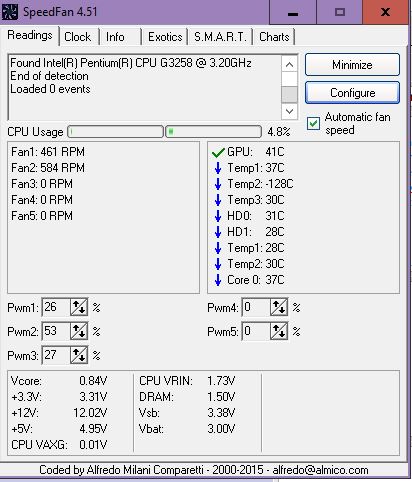Click the 'Loaded 0 events' log line
The image size is (412, 482).
[x=50, y=89]
